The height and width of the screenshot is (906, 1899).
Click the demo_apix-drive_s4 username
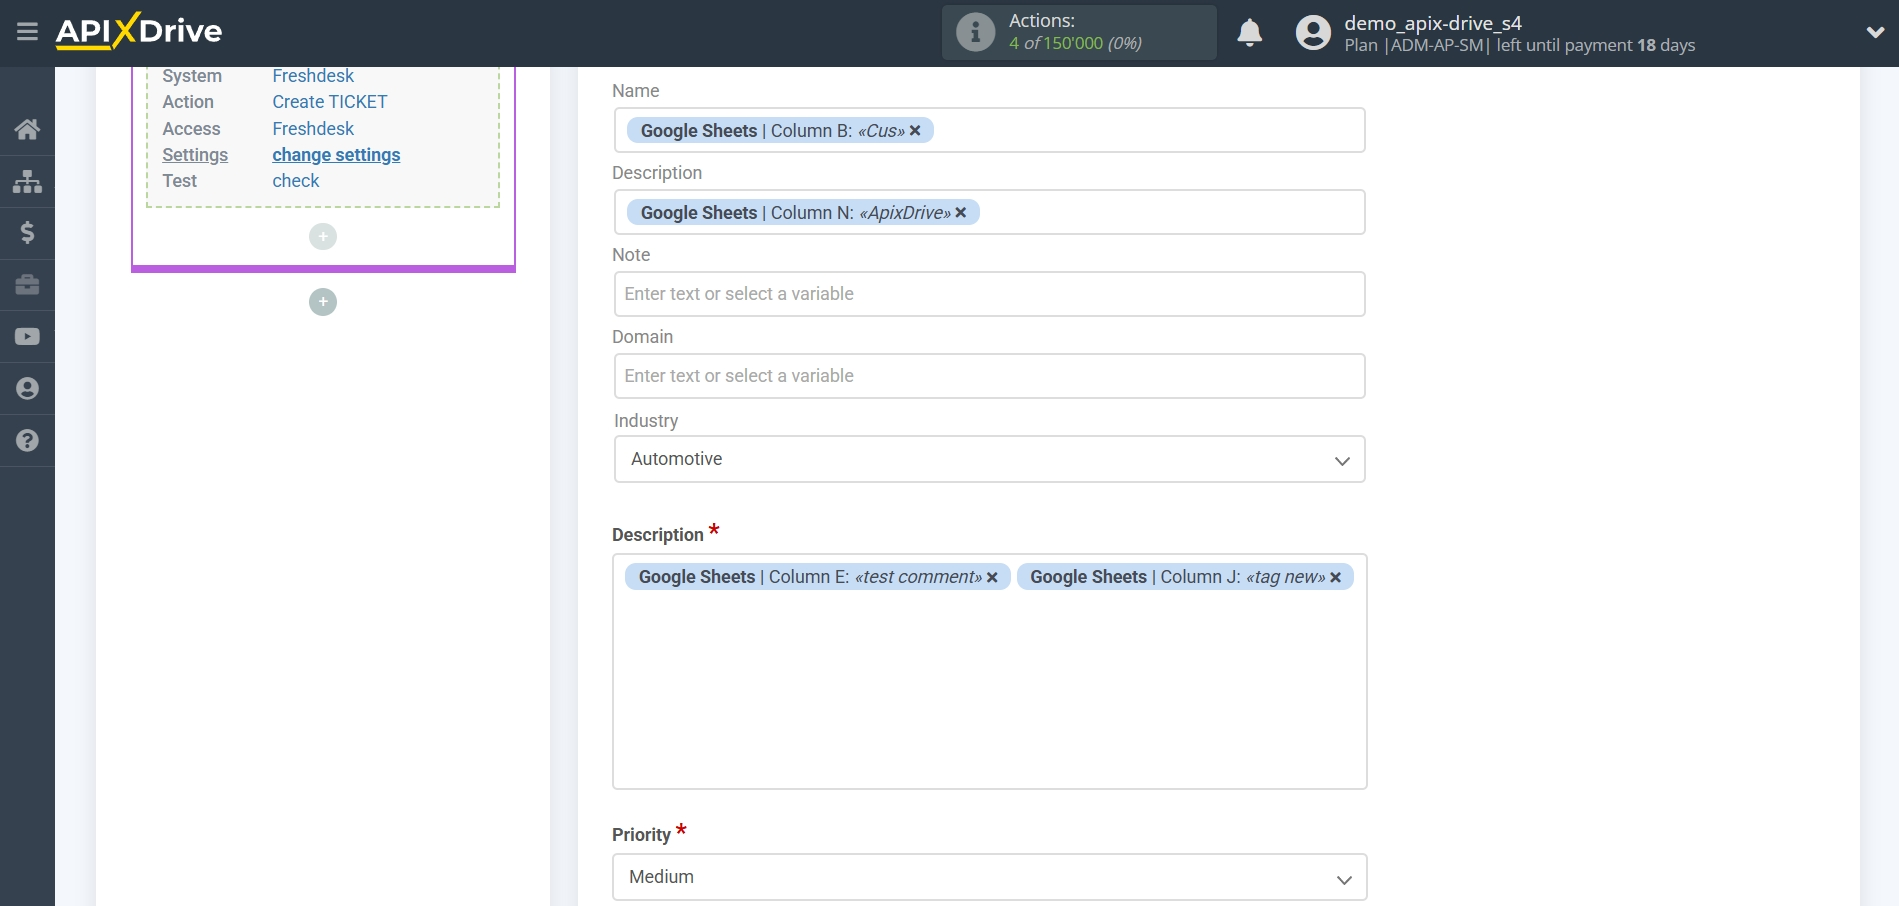[1433, 23]
